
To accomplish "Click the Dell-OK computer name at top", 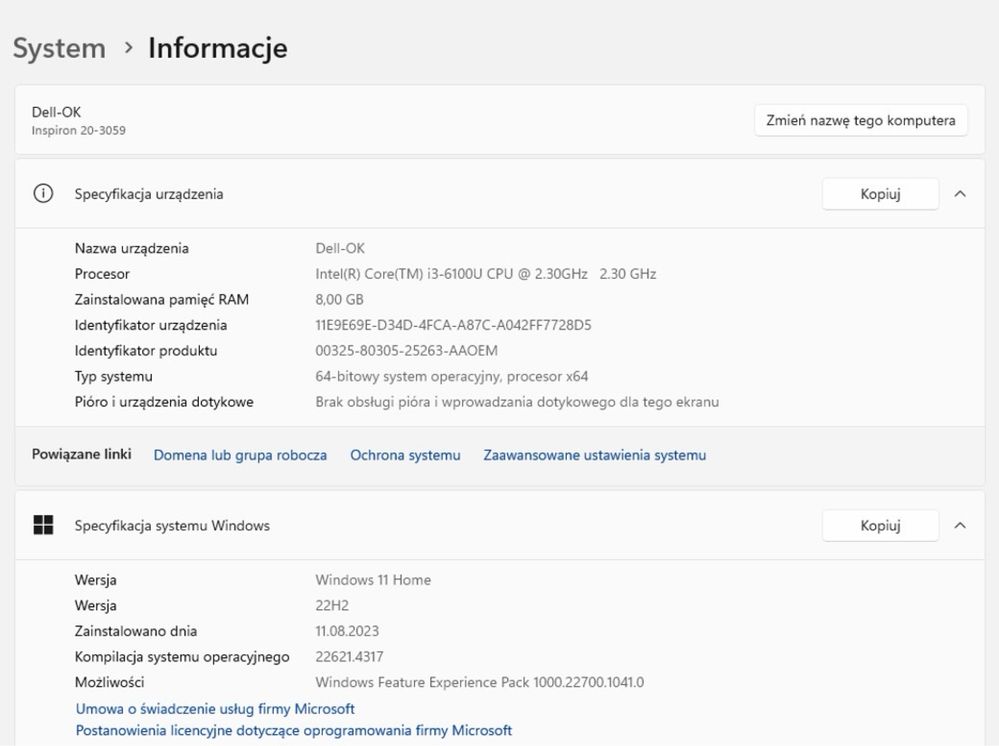I will 56,112.
